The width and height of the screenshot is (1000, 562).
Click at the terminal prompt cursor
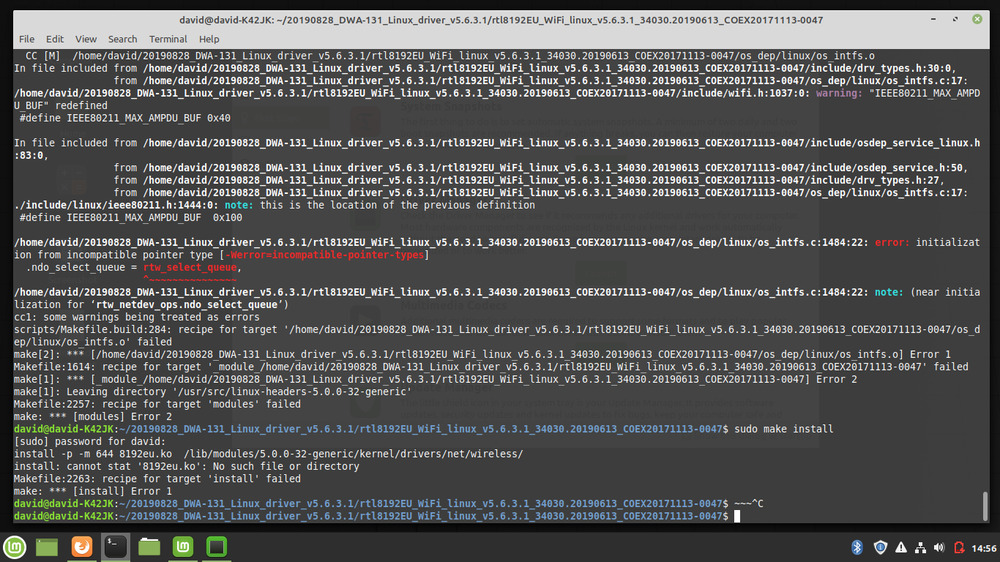(736, 516)
